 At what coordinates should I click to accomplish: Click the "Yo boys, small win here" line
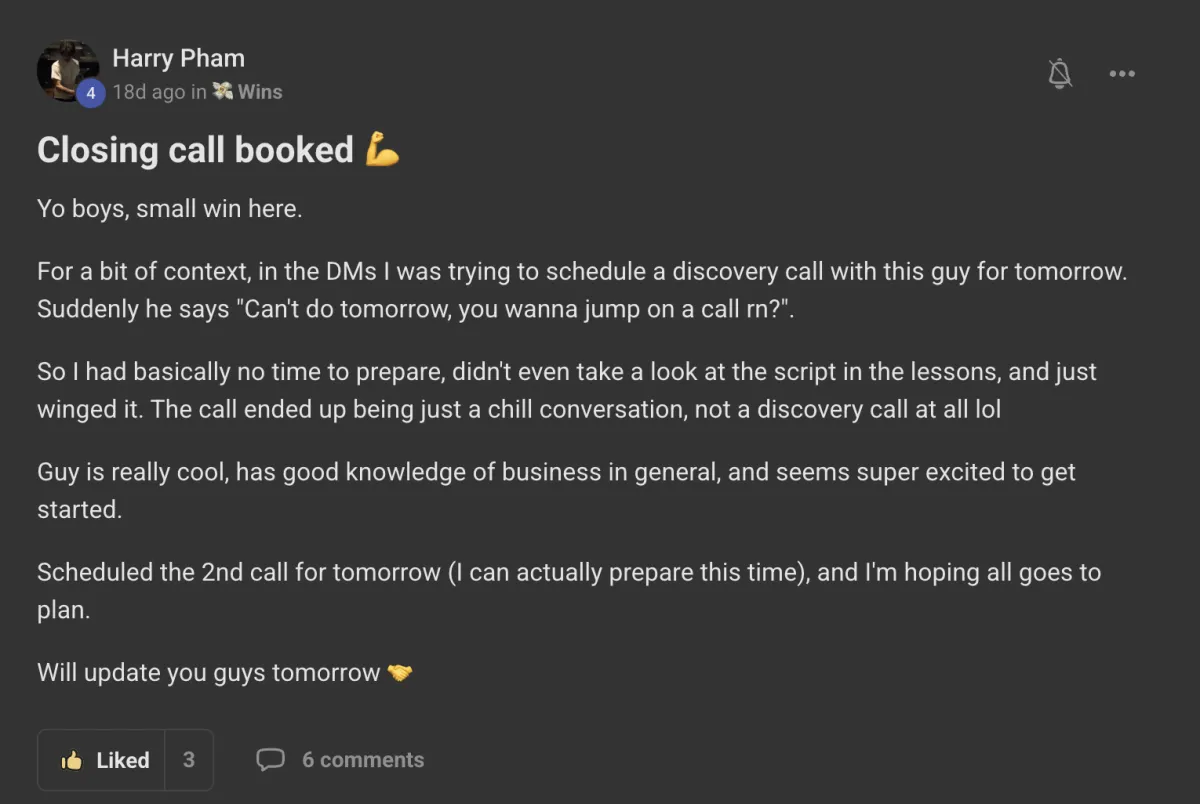tap(169, 210)
